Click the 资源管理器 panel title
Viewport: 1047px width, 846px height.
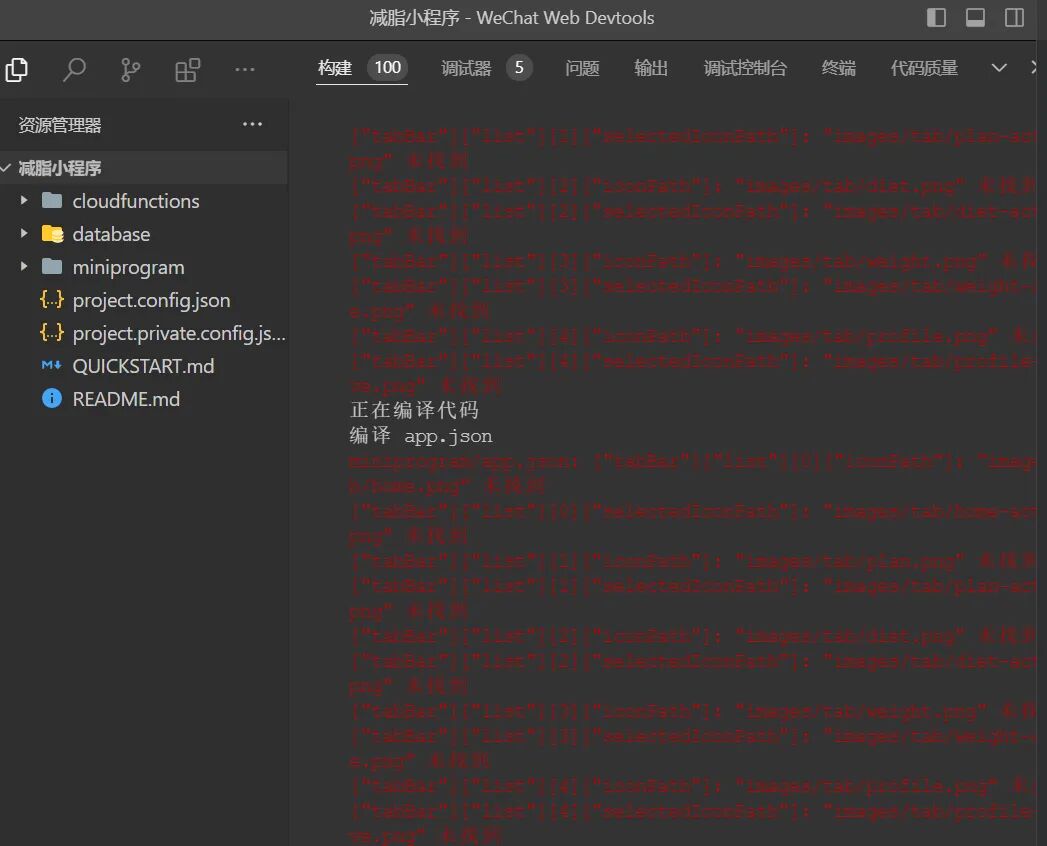point(59,125)
